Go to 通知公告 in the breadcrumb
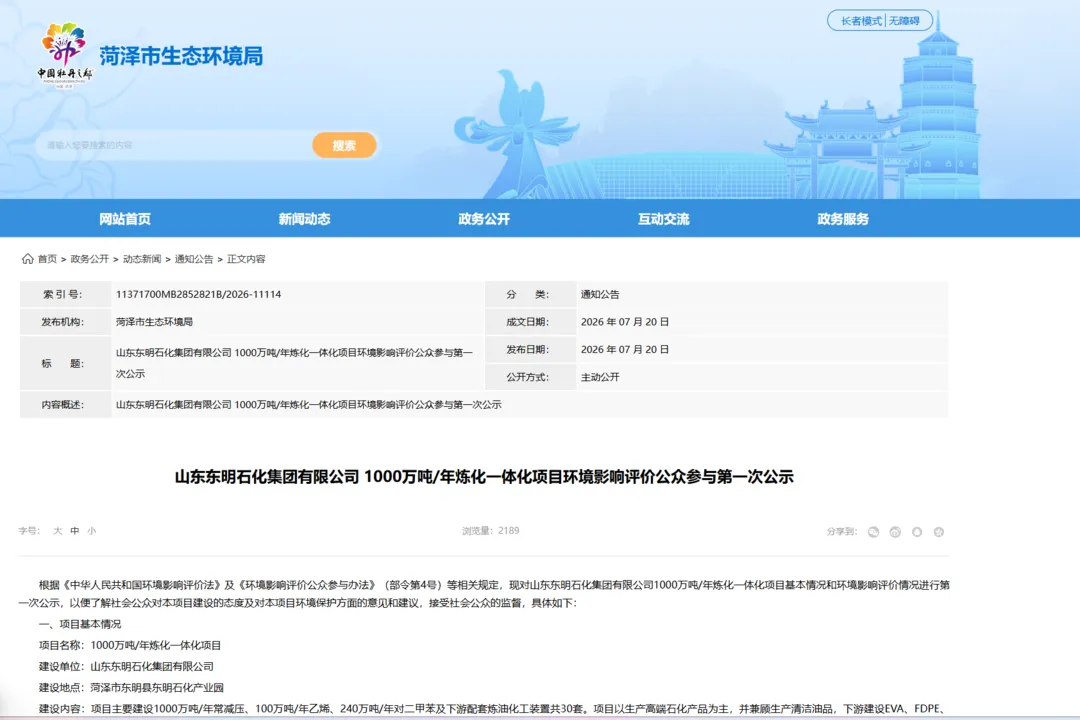Image resolution: width=1080 pixels, height=720 pixels. point(194,259)
